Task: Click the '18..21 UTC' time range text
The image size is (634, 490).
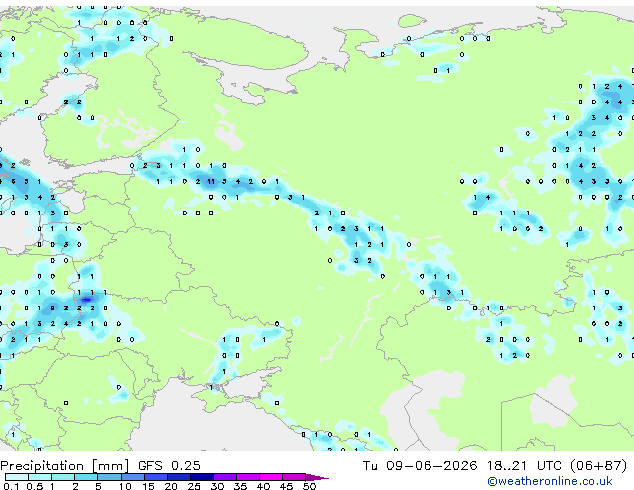Action: 524,466
